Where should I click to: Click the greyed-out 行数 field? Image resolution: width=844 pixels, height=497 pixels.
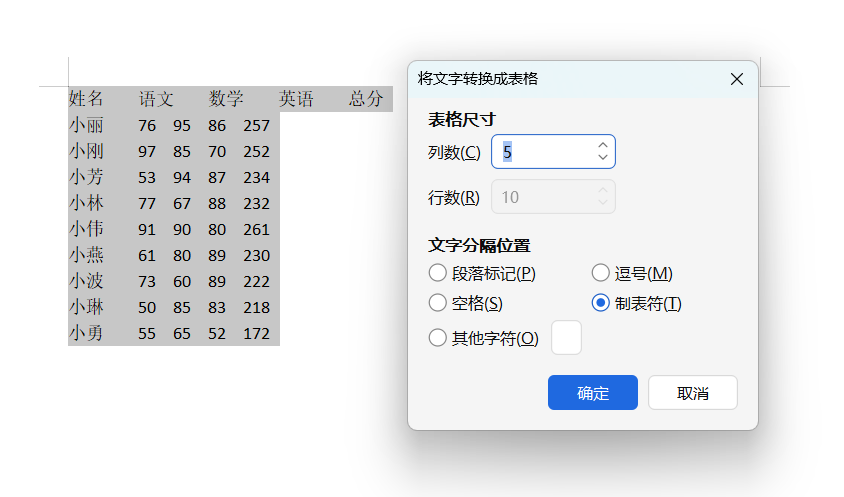coord(553,197)
